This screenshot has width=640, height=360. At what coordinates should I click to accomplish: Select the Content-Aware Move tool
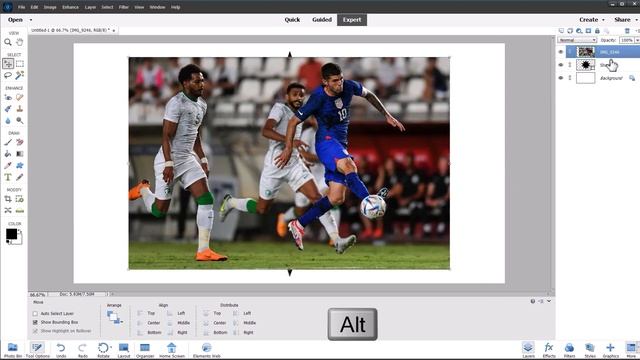pos(8,211)
